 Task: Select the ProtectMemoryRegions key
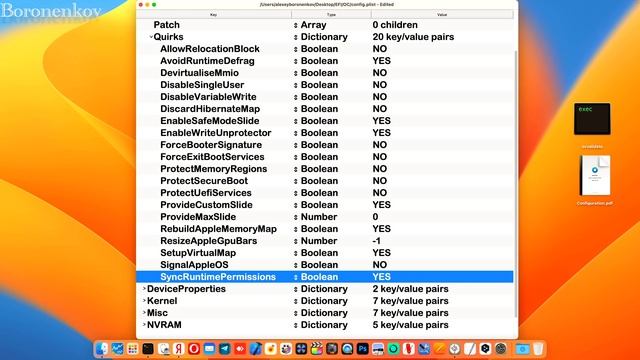(213, 169)
